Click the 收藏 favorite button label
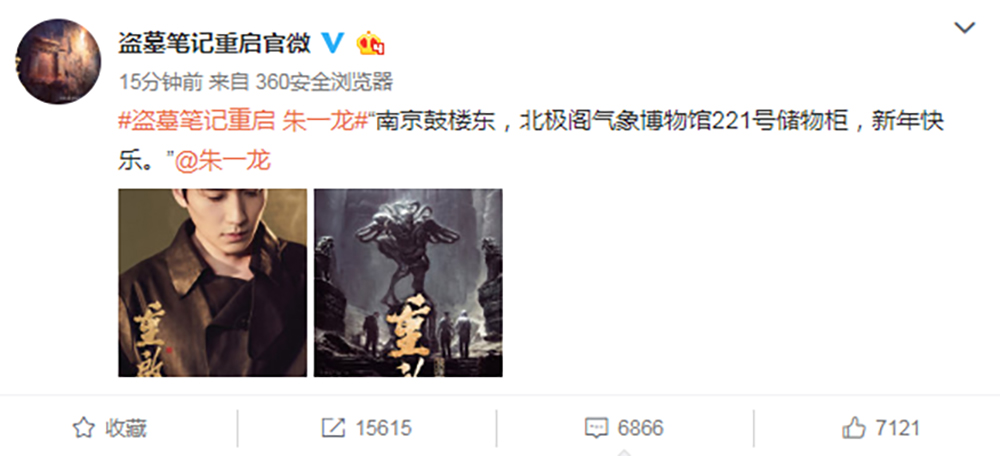 [x=126, y=428]
